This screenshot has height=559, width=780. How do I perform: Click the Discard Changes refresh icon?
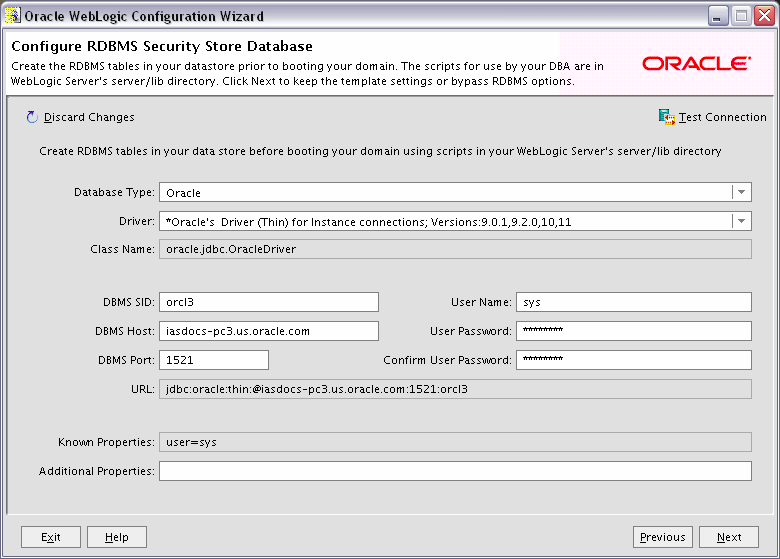click(x=32, y=117)
